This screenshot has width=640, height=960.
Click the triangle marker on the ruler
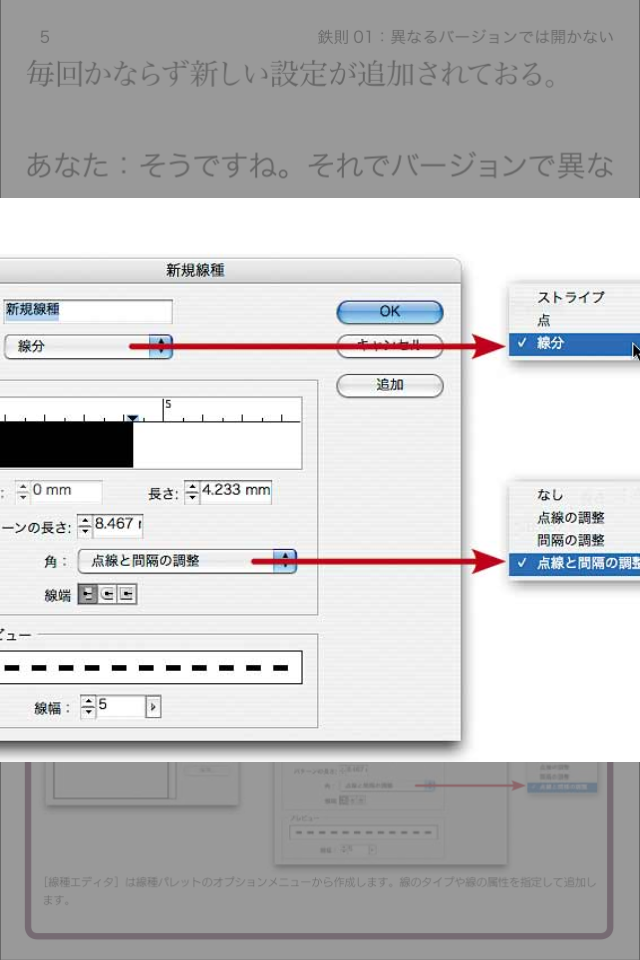(x=132, y=418)
